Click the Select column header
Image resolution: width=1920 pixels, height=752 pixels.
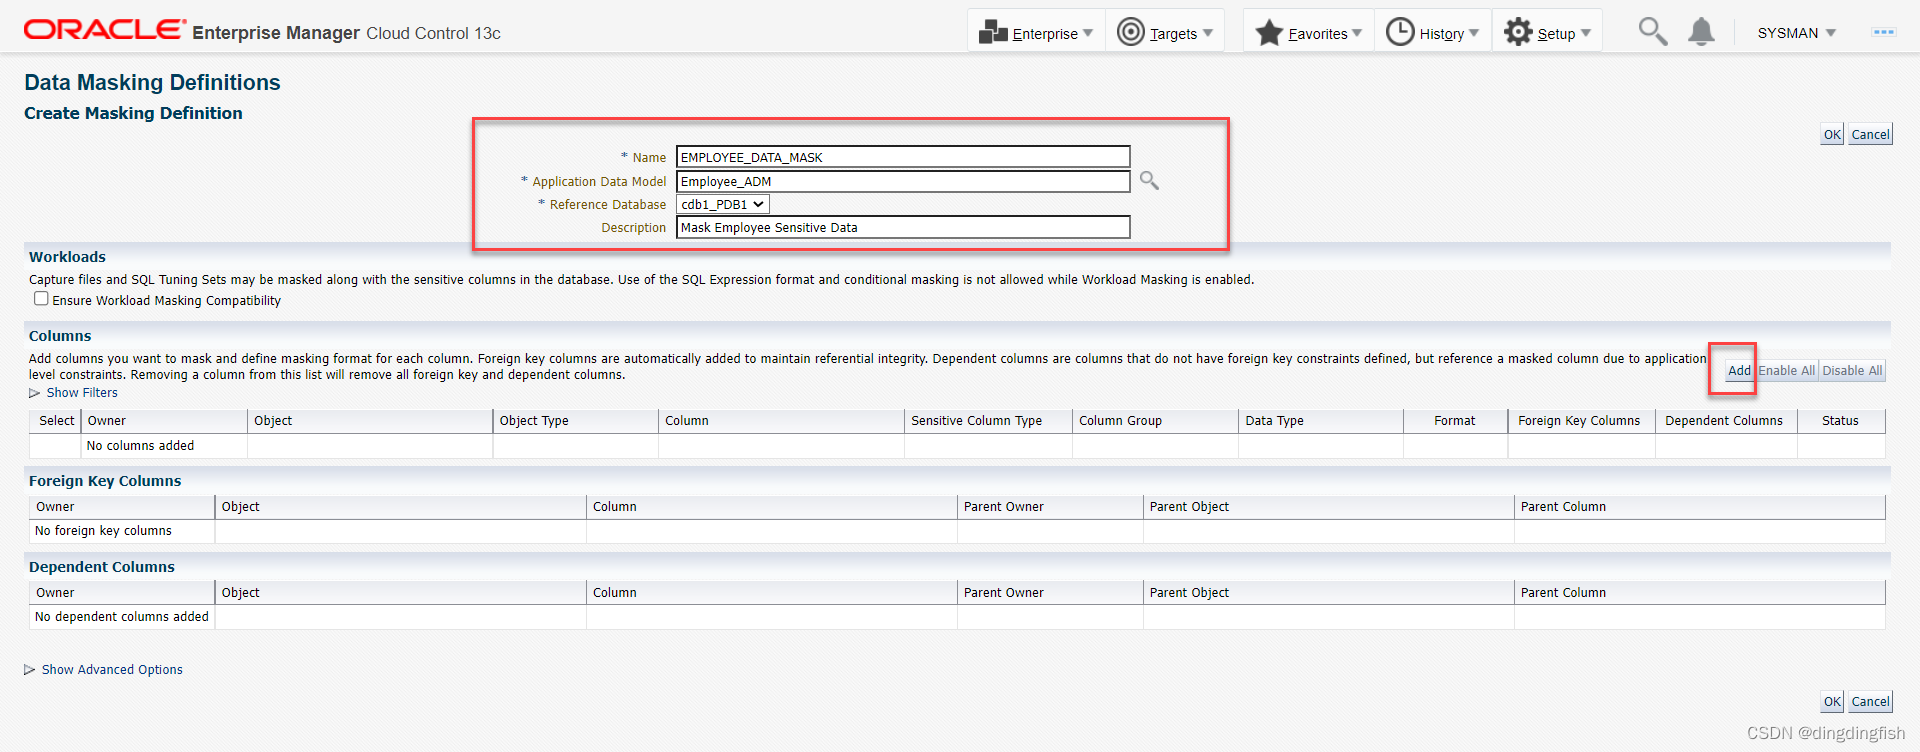point(57,421)
